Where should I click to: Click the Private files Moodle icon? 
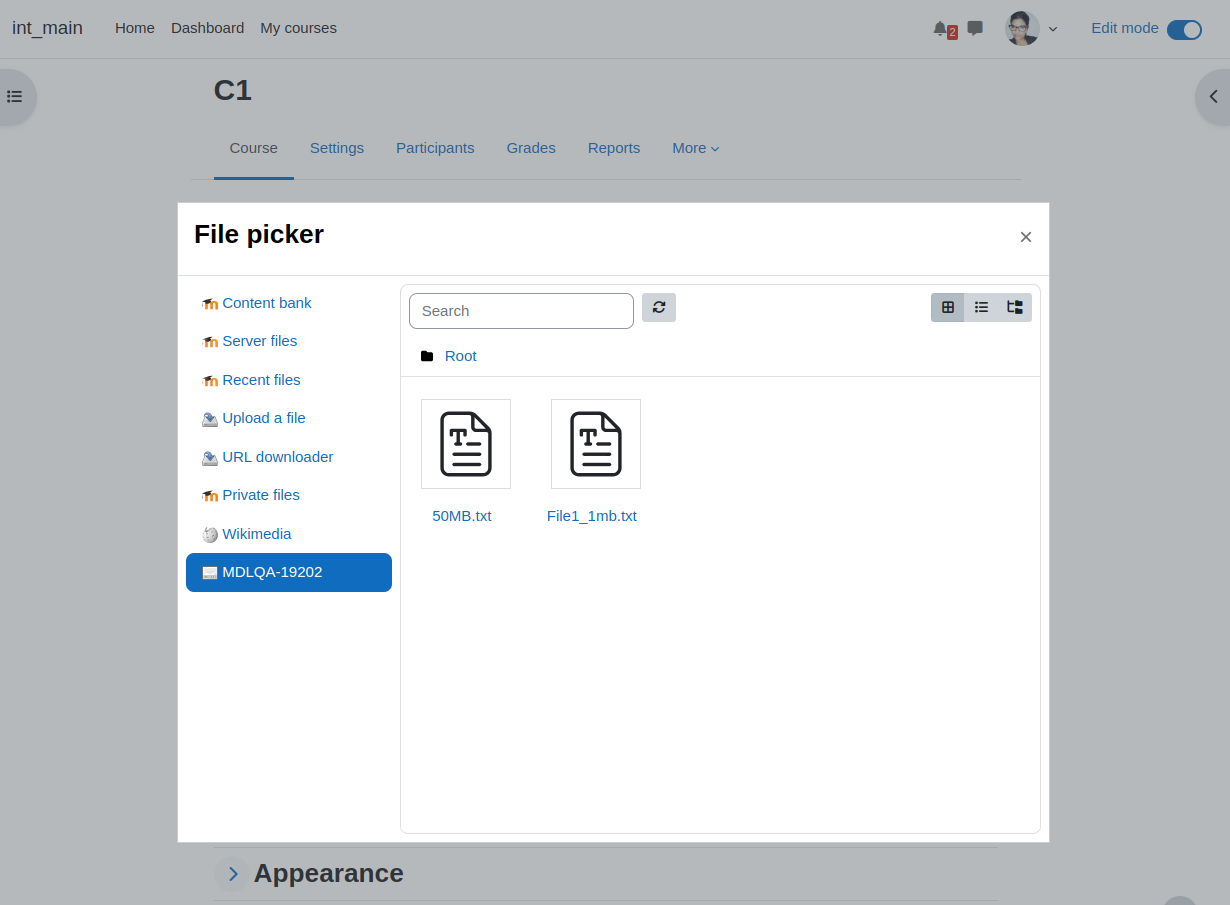tap(210, 496)
